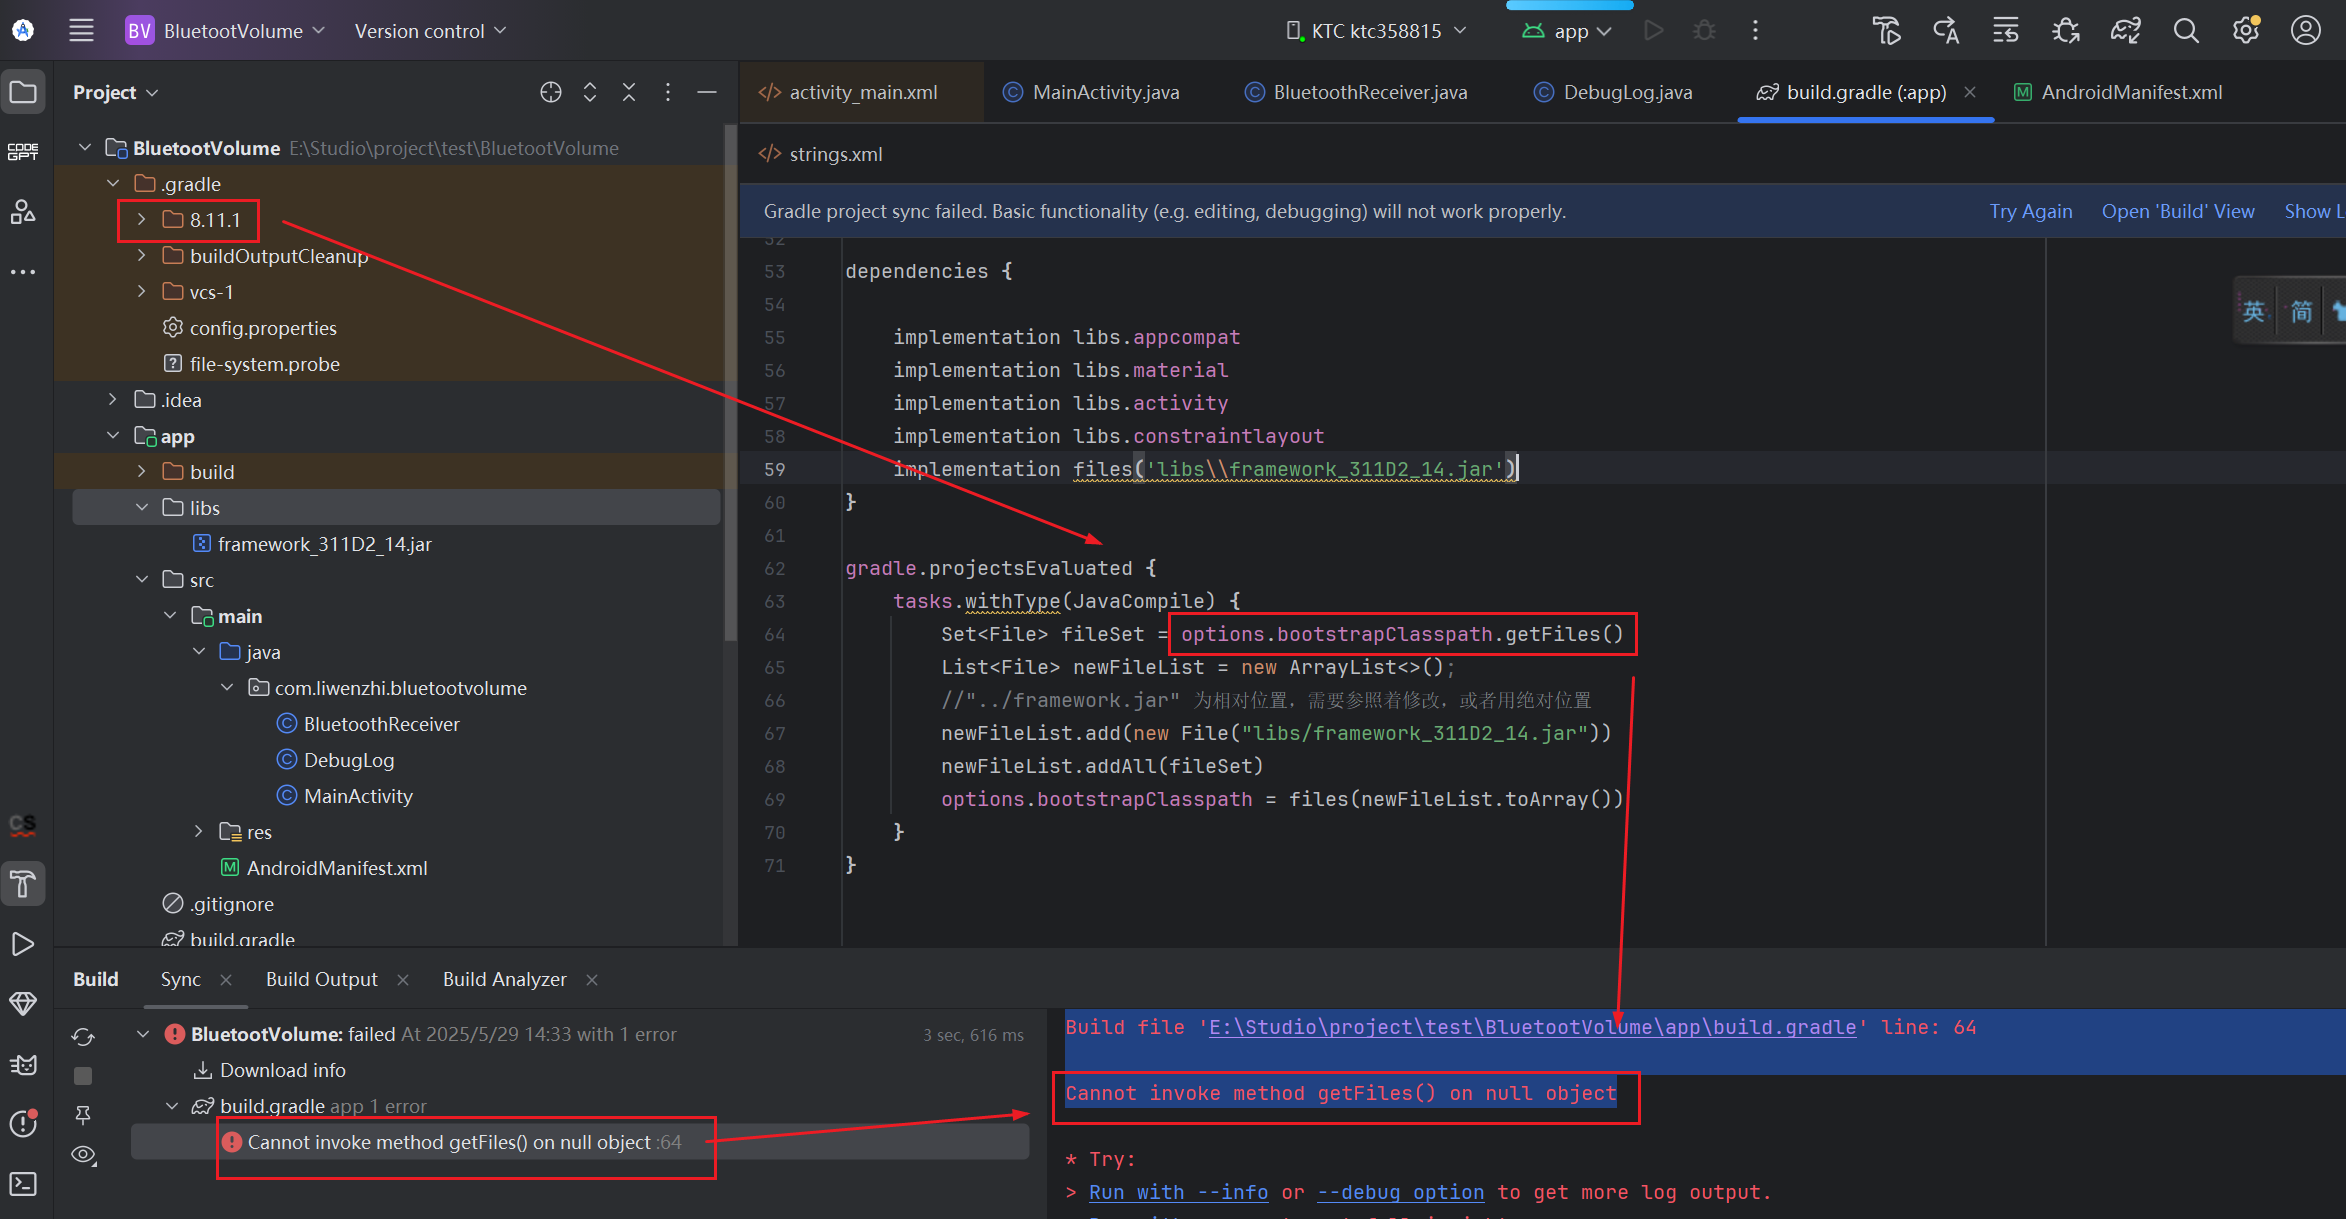Stop the build process
Image resolution: width=2346 pixels, height=1219 pixels.
tap(83, 1076)
